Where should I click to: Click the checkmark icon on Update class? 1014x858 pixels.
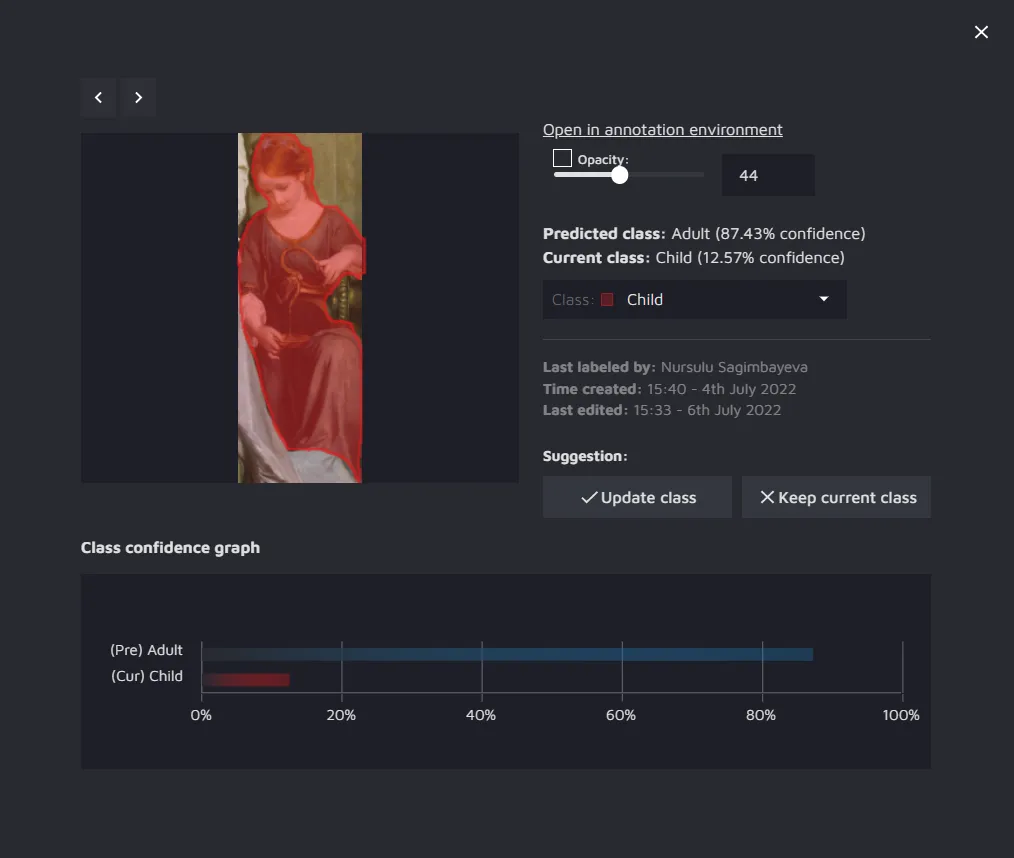point(589,498)
